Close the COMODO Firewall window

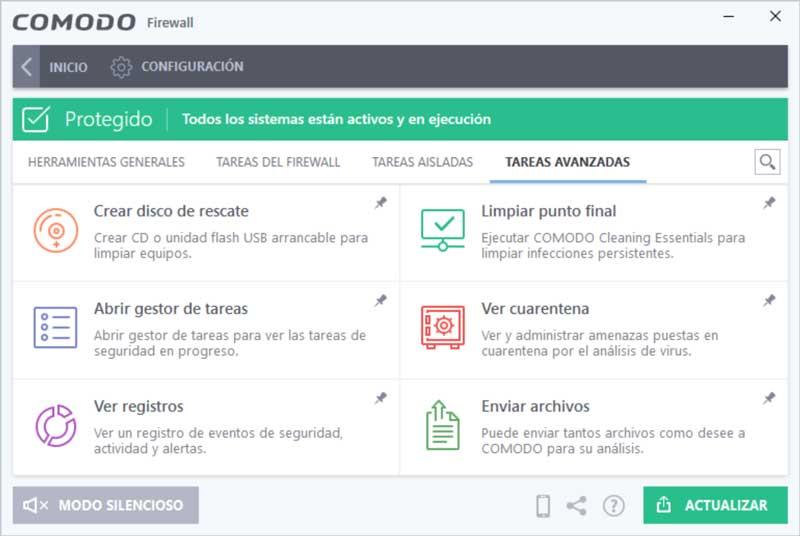point(775,16)
